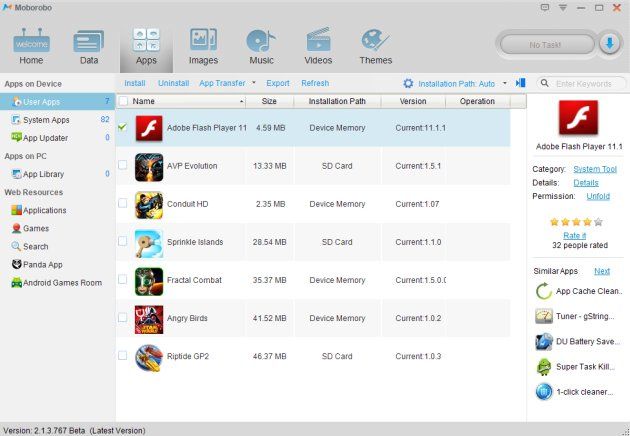The height and width of the screenshot is (436, 630).
Task: Open Panda App in the sidebar
Action: point(37,264)
